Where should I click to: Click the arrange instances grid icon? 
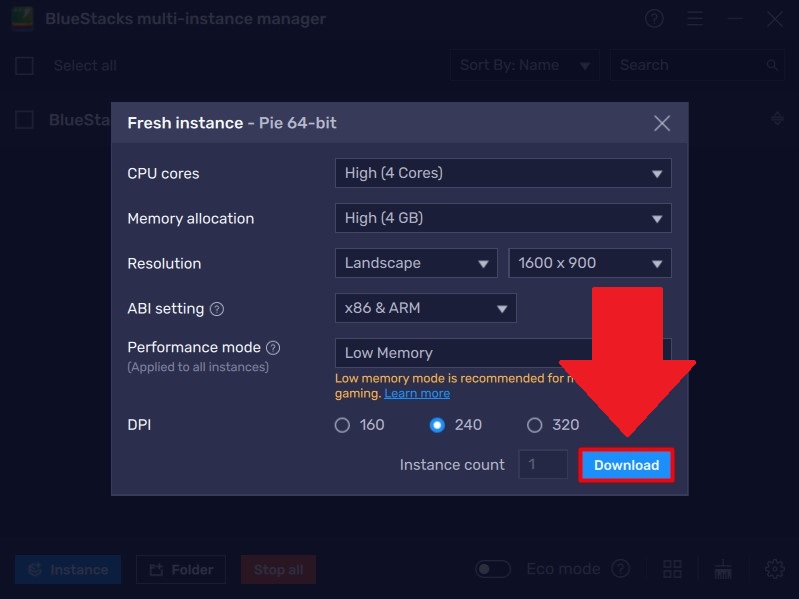click(x=673, y=569)
